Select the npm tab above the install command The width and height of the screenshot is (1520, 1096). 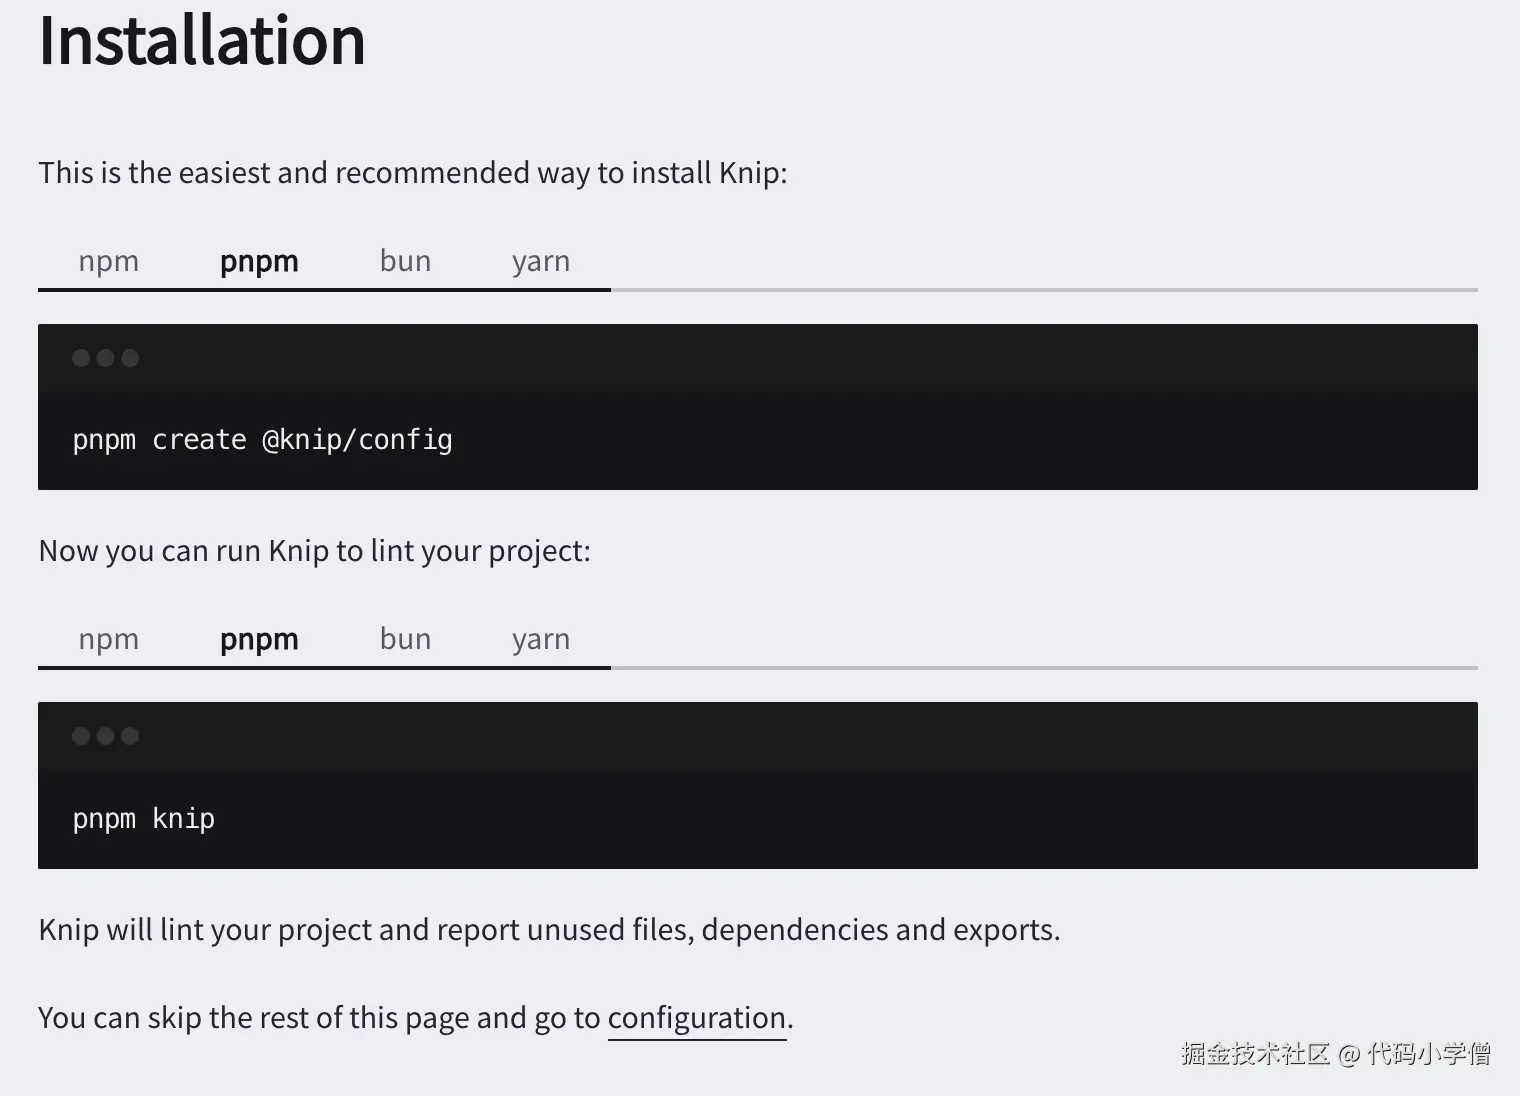pos(108,261)
